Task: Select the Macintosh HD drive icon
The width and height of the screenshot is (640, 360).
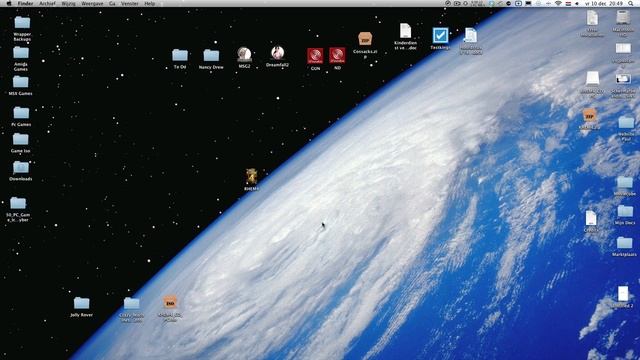Action: tap(623, 18)
